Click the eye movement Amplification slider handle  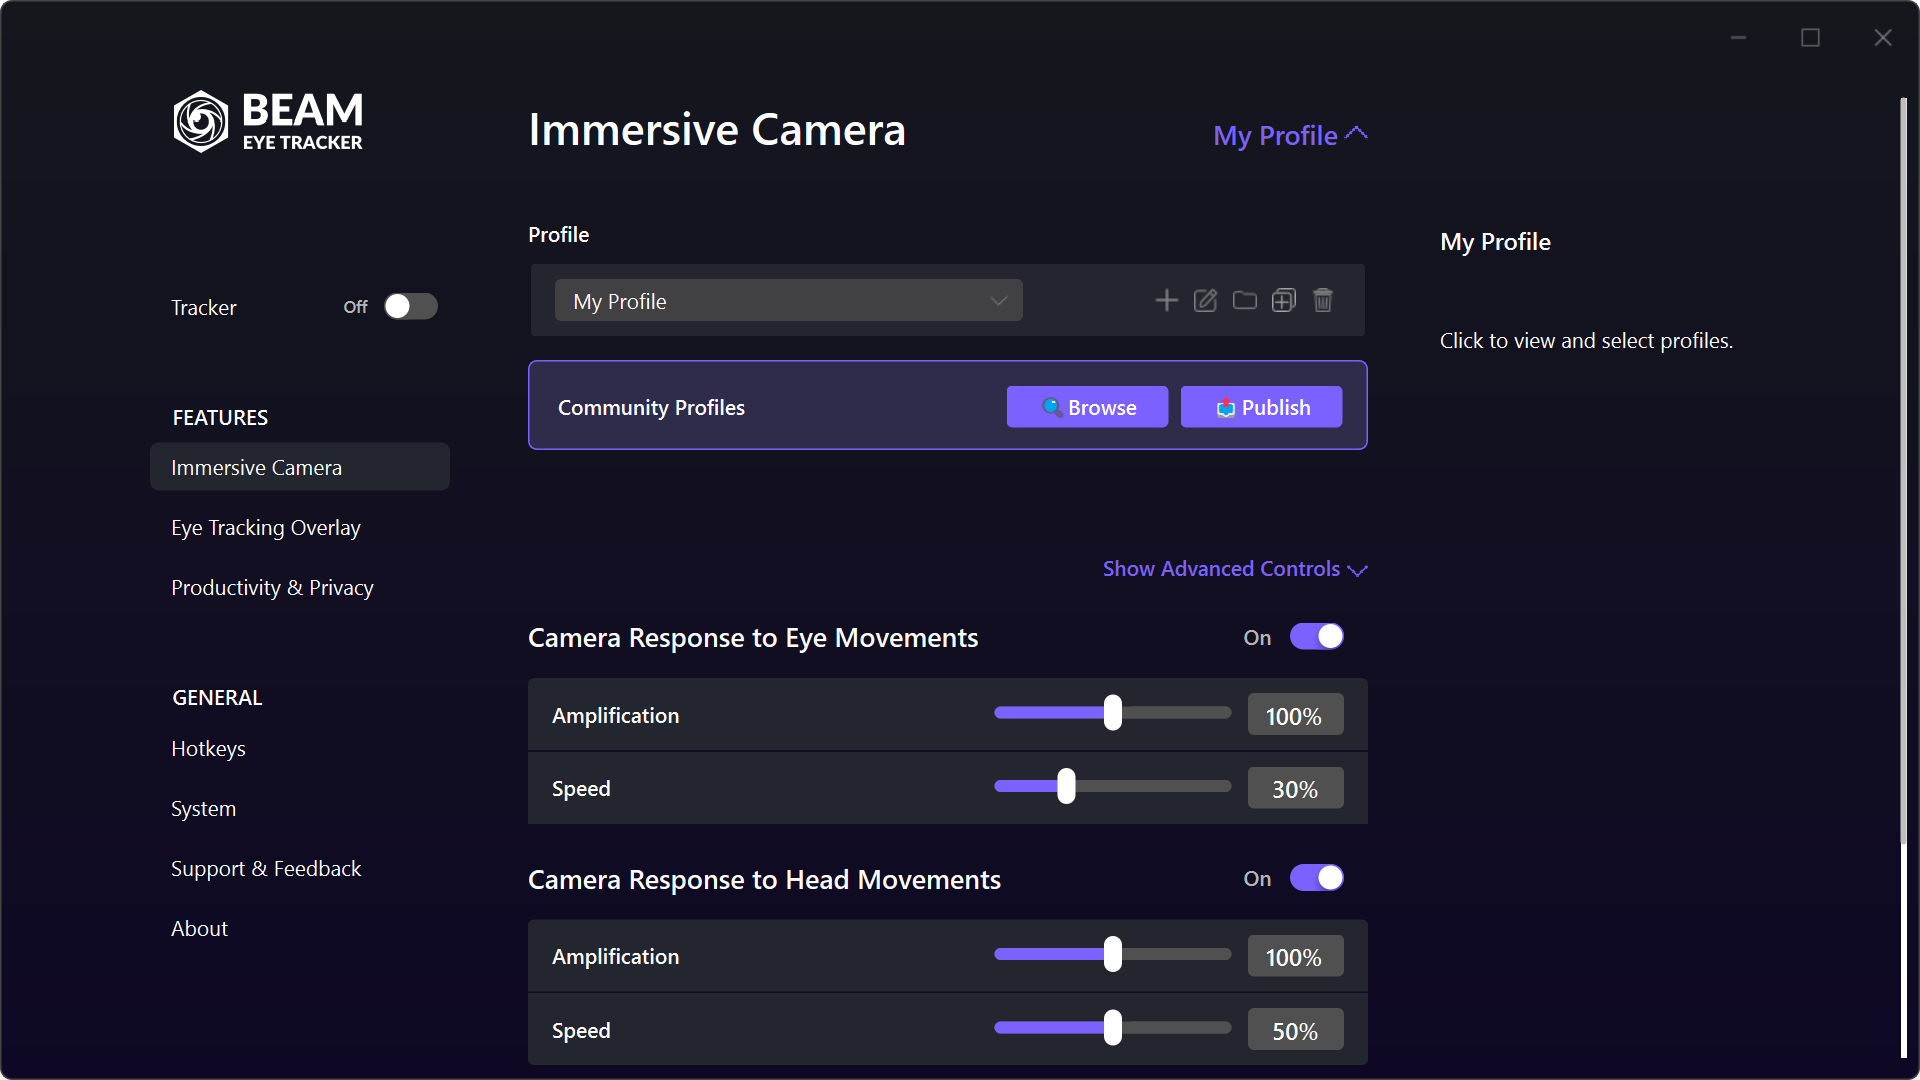click(1113, 713)
